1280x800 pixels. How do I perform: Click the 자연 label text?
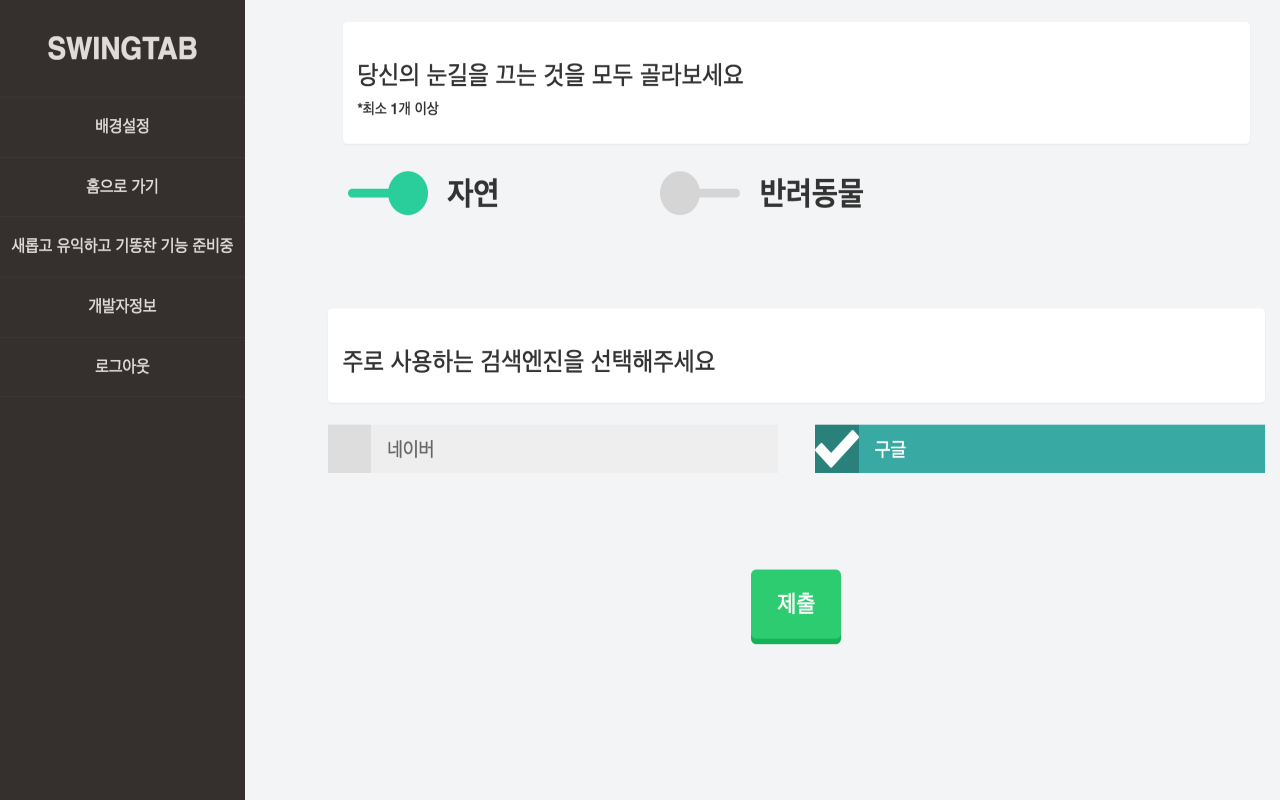pyautogui.click(x=471, y=193)
